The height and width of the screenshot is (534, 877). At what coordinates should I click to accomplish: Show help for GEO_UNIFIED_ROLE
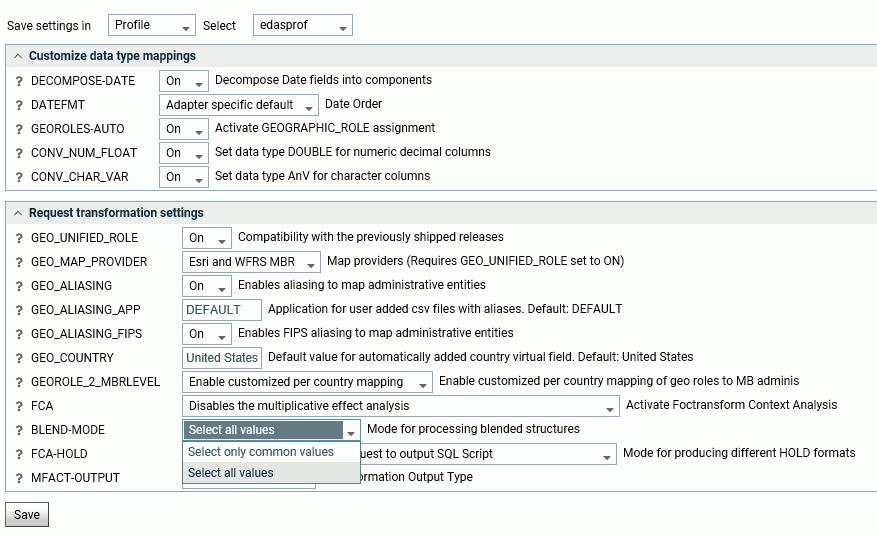click(19, 238)
